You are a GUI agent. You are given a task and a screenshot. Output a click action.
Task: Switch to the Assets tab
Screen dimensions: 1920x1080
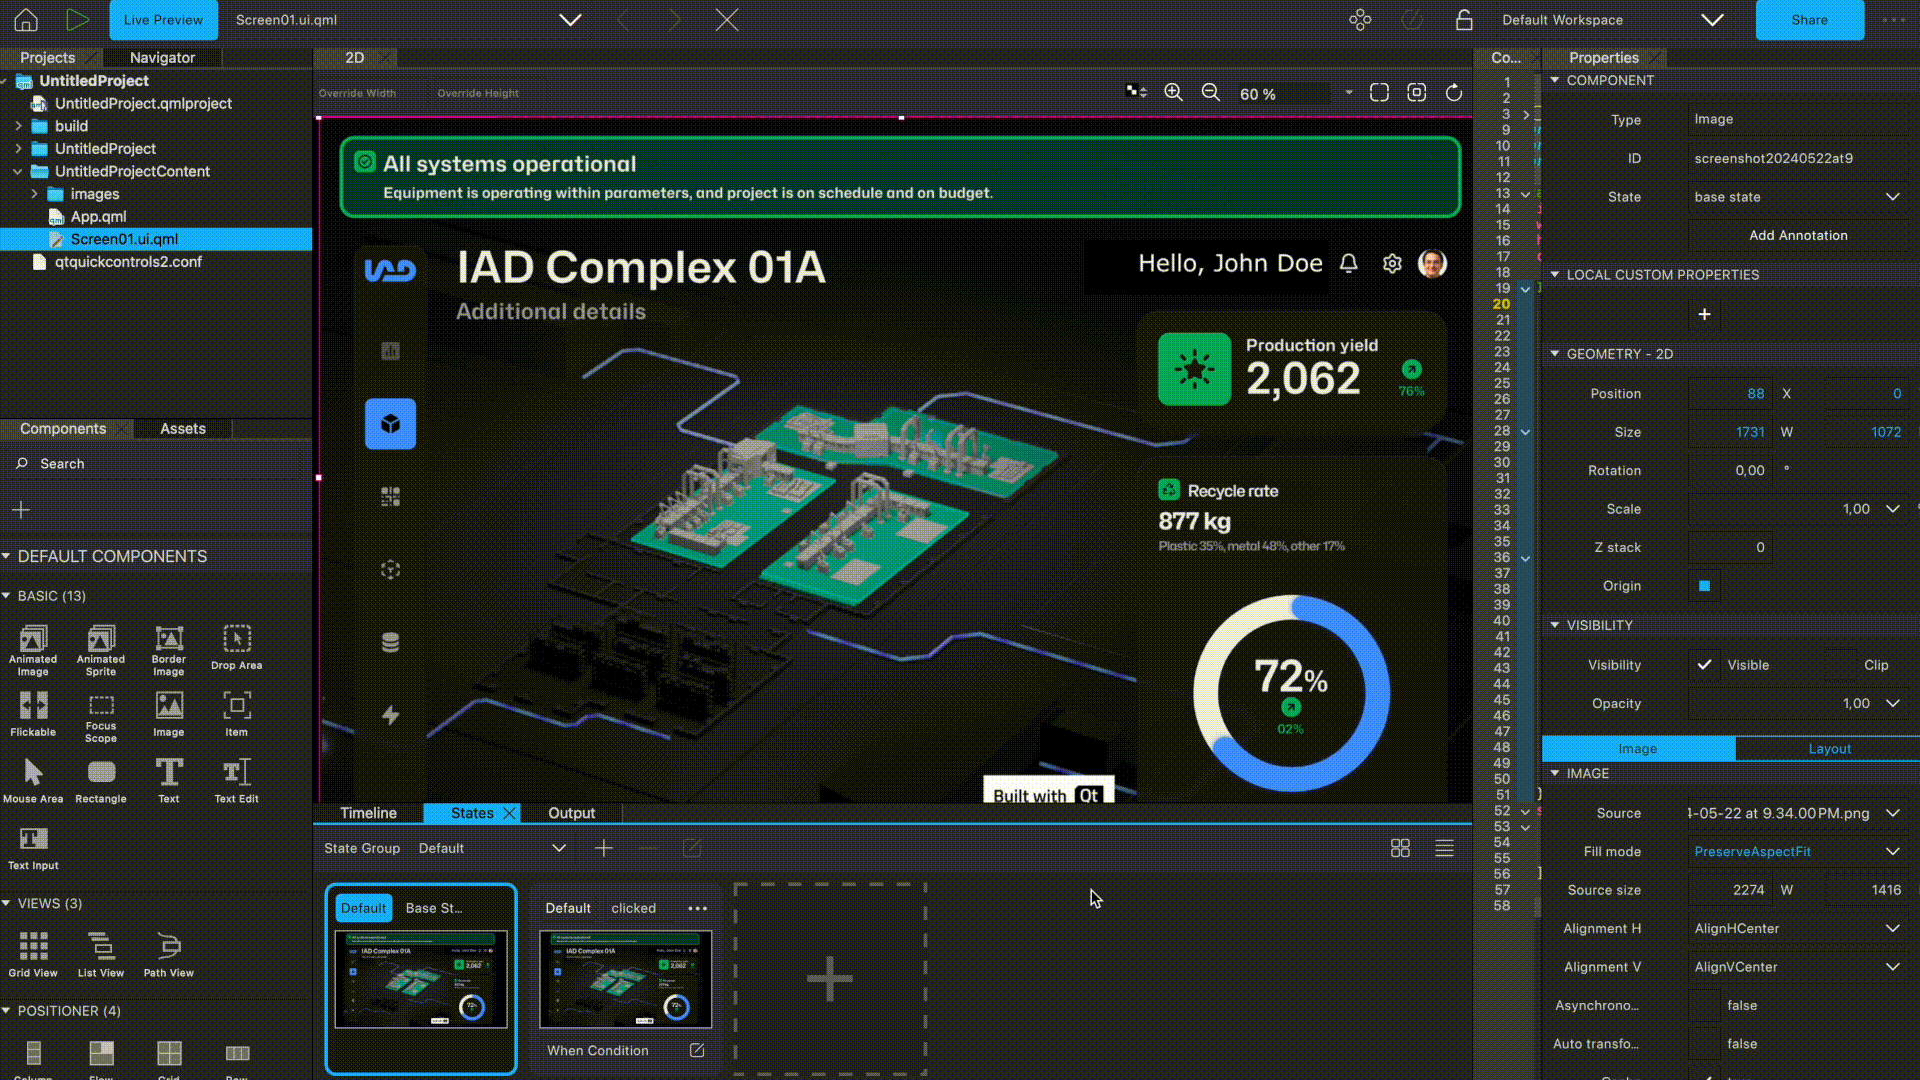pos(182,428)
